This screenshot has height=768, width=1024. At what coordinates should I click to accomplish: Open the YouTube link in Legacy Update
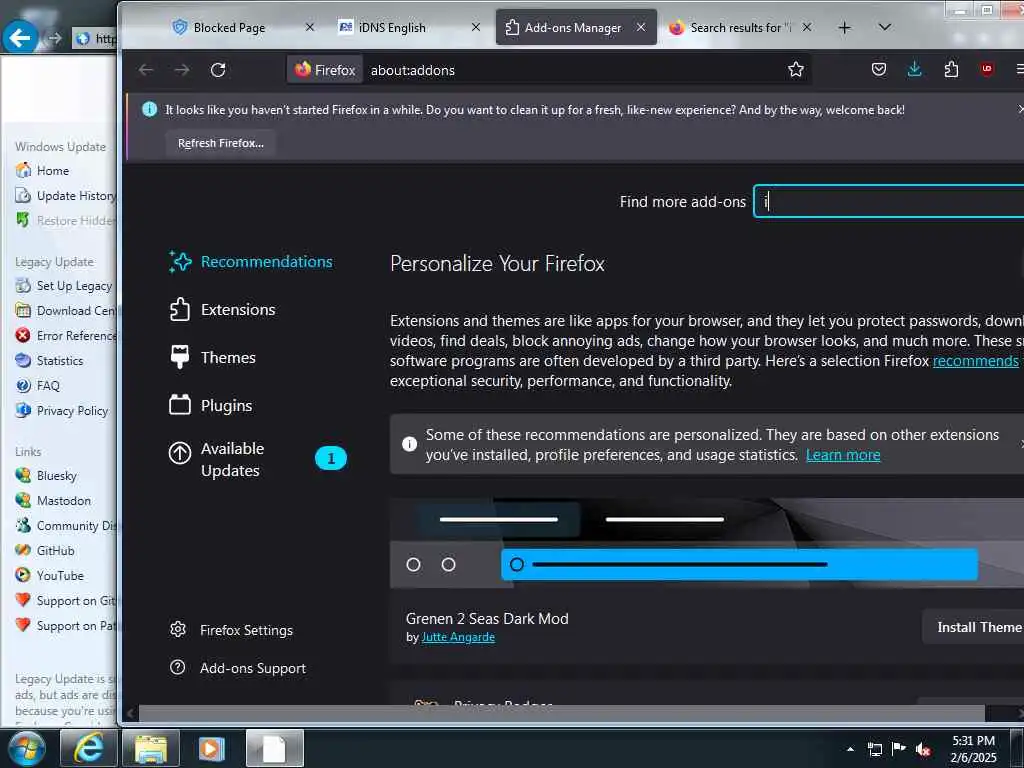pos(50,575)
